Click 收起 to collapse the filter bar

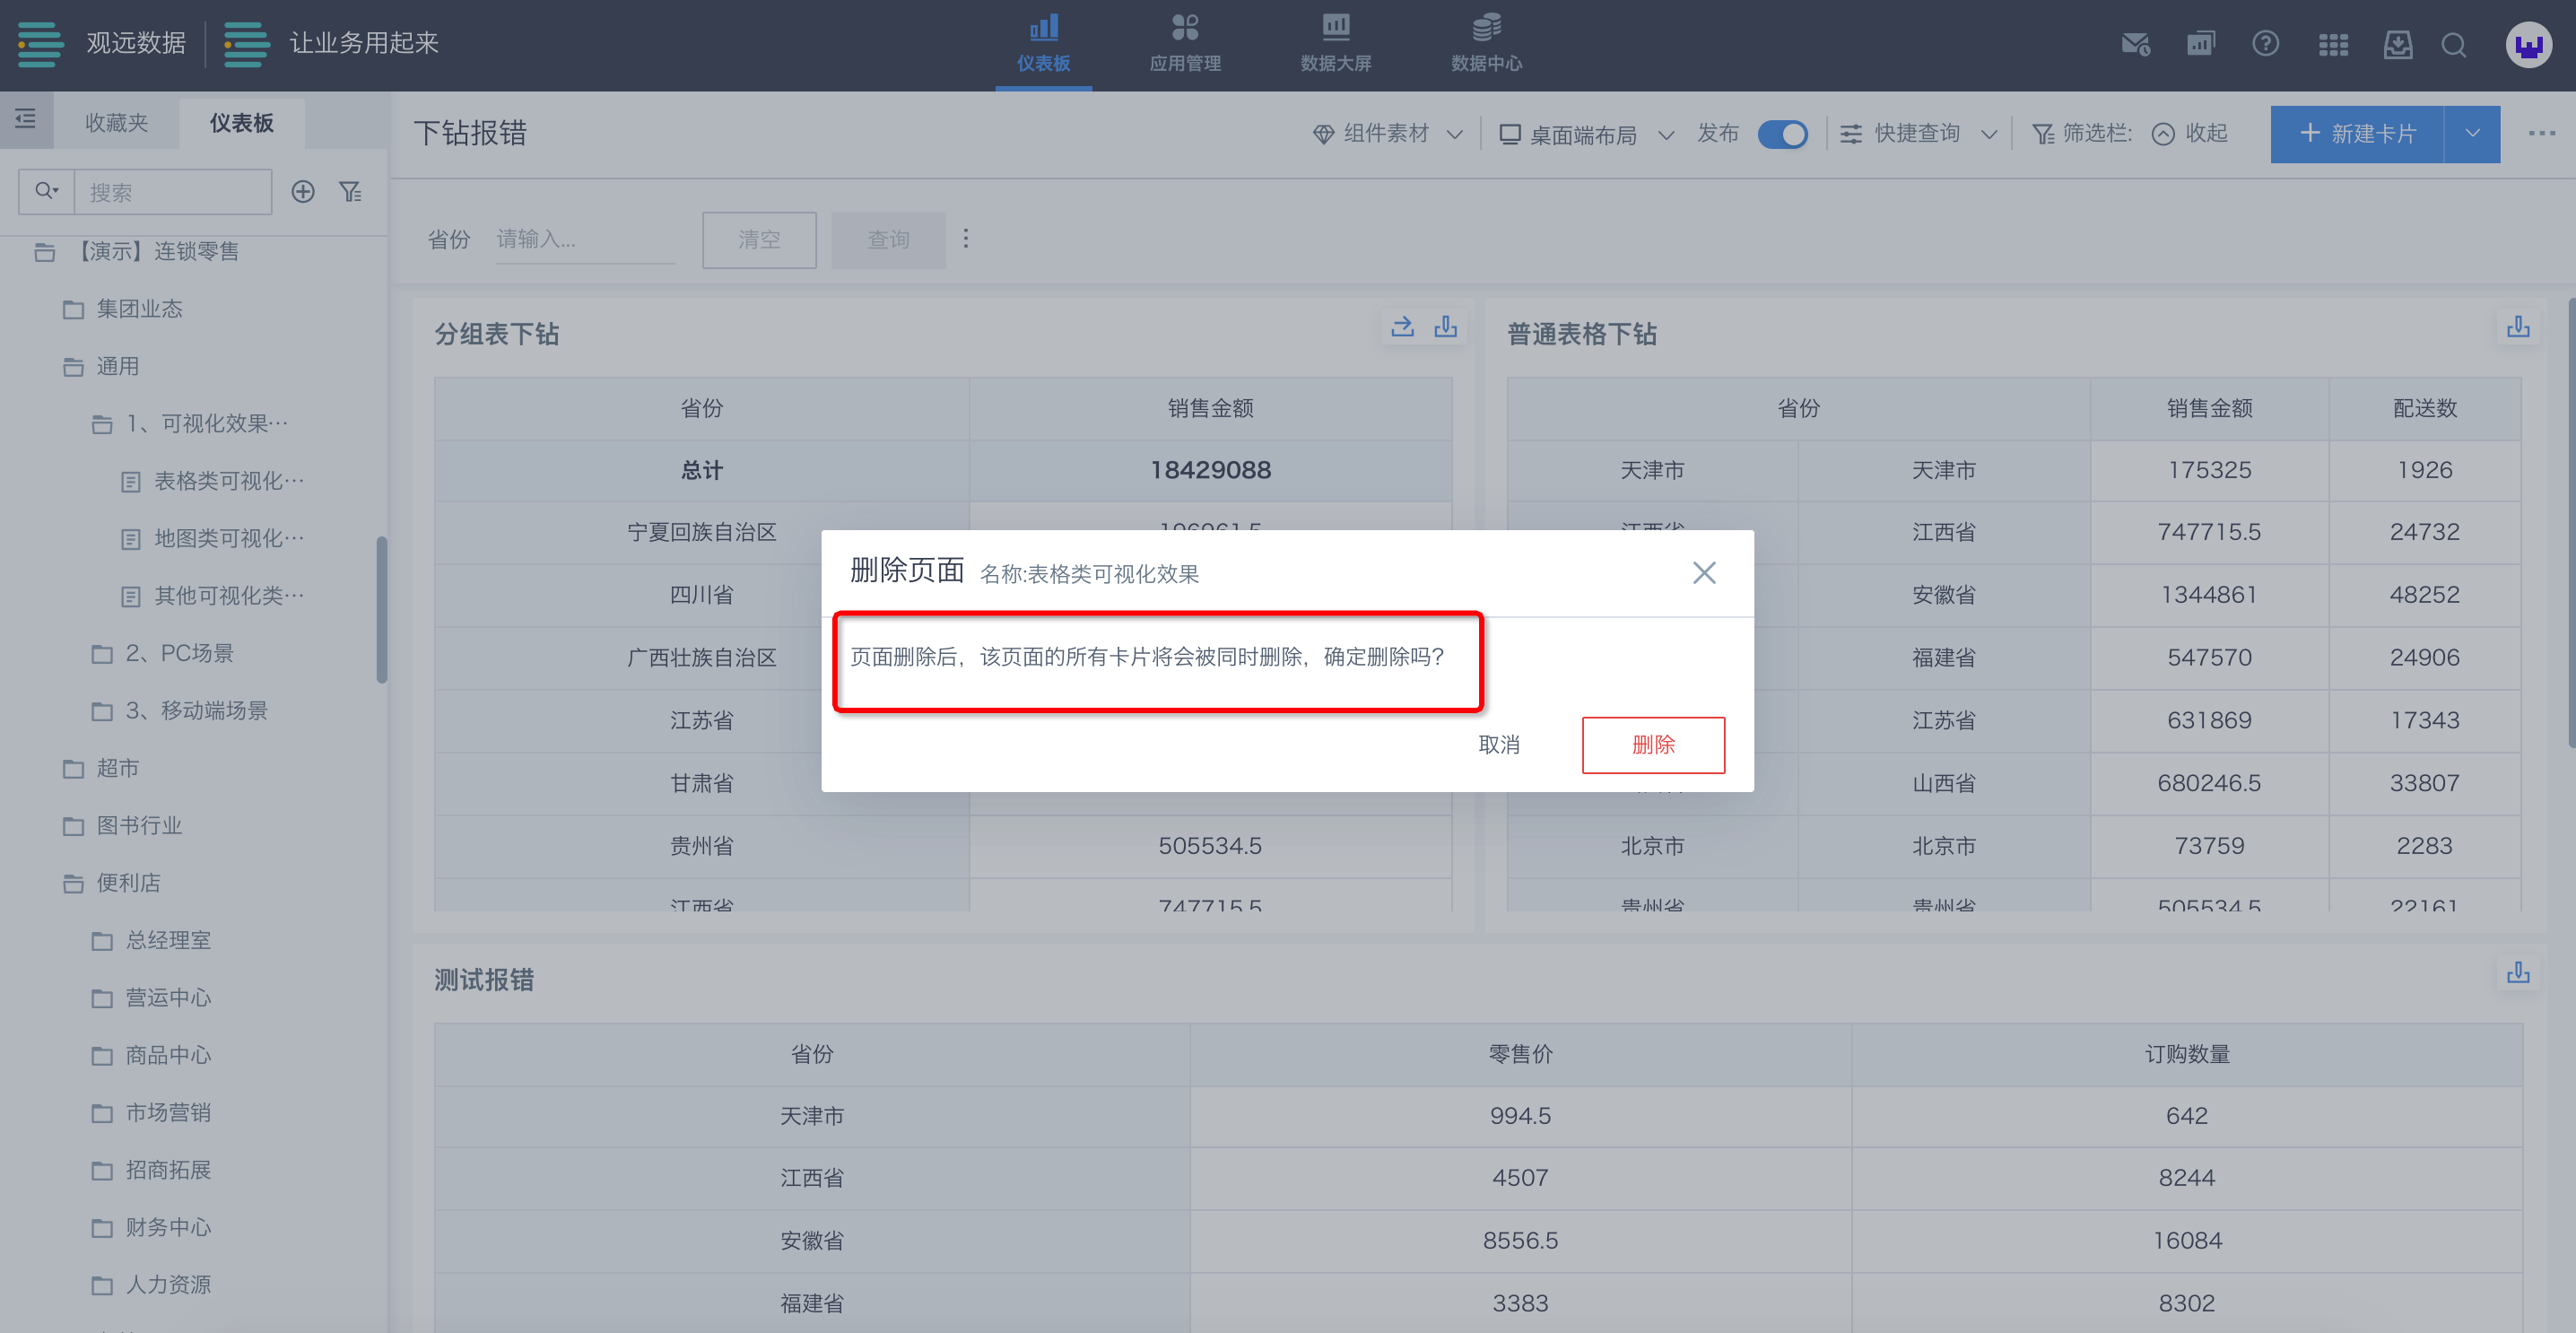2189,134
